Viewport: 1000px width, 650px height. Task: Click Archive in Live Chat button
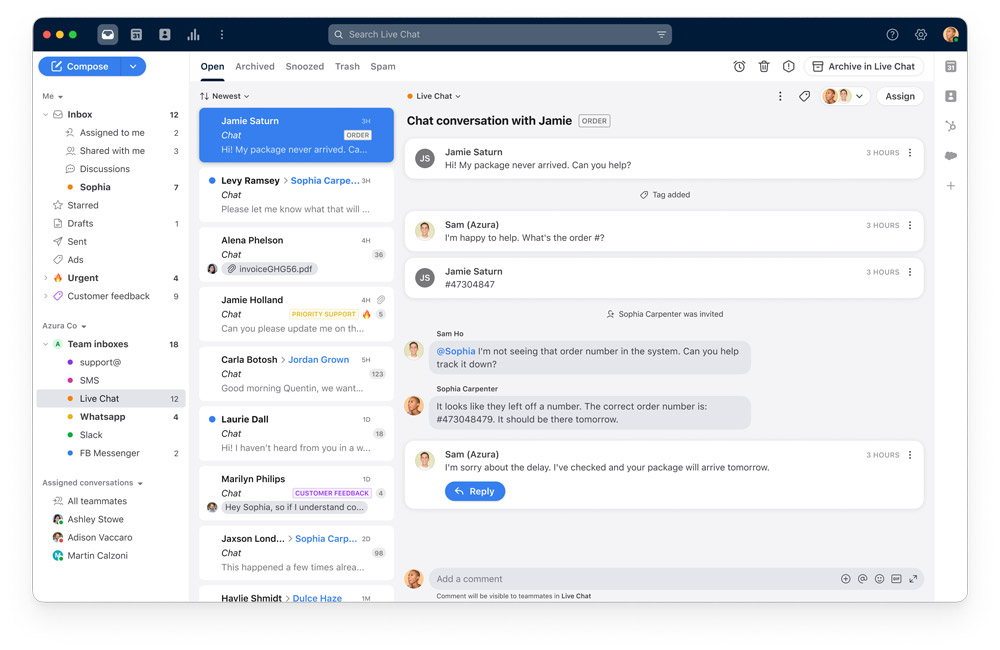864,66
